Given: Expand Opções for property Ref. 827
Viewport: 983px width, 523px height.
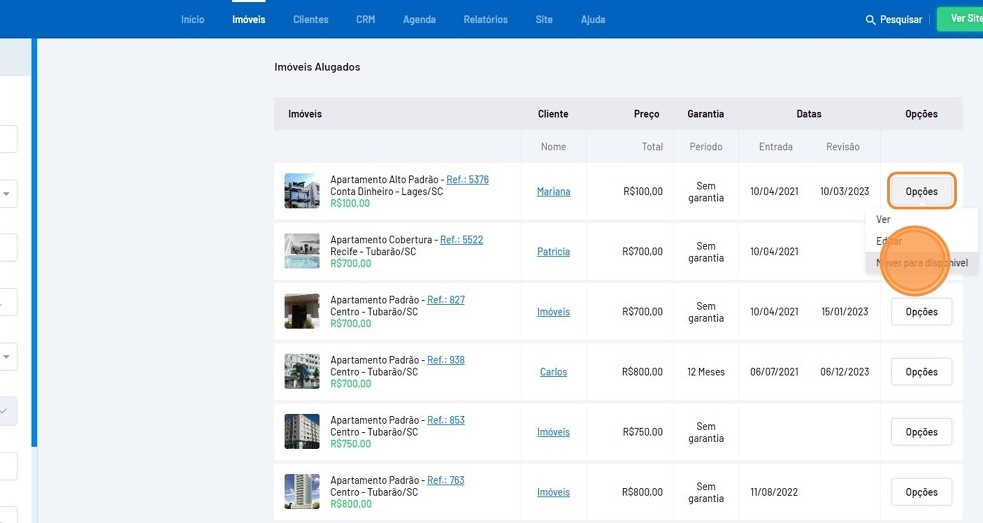Looking at the screenshot, I should click(920, 312).
